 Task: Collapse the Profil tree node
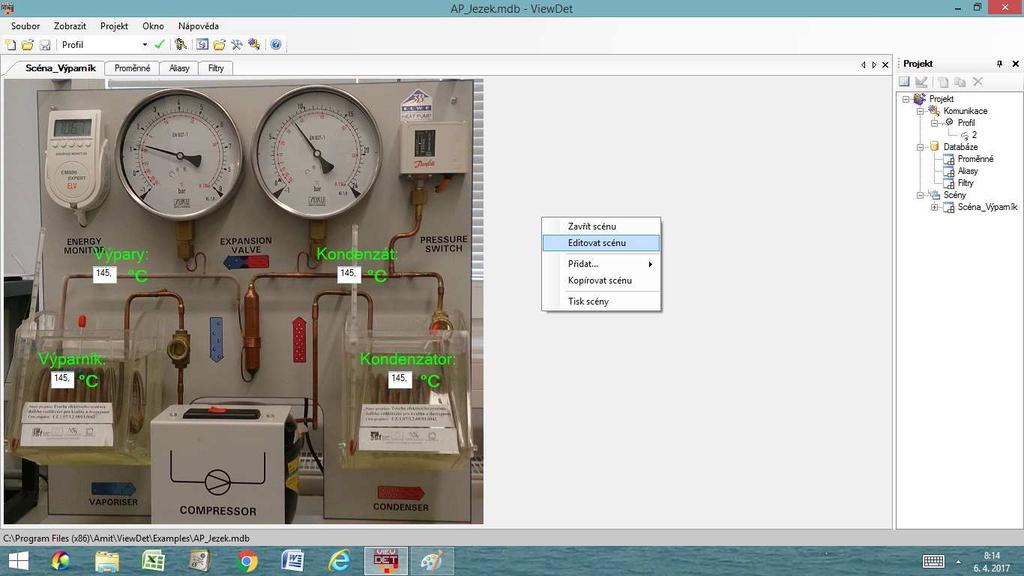[935, 123]
